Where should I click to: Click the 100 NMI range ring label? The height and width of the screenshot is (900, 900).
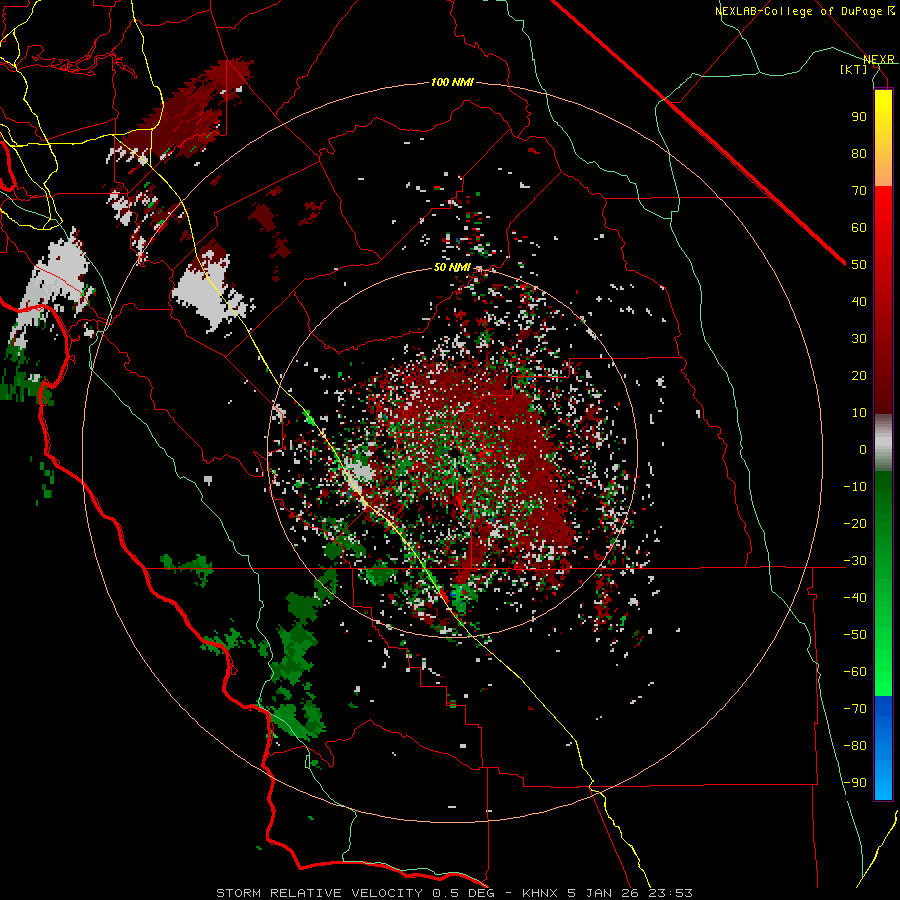coord(452,83)
